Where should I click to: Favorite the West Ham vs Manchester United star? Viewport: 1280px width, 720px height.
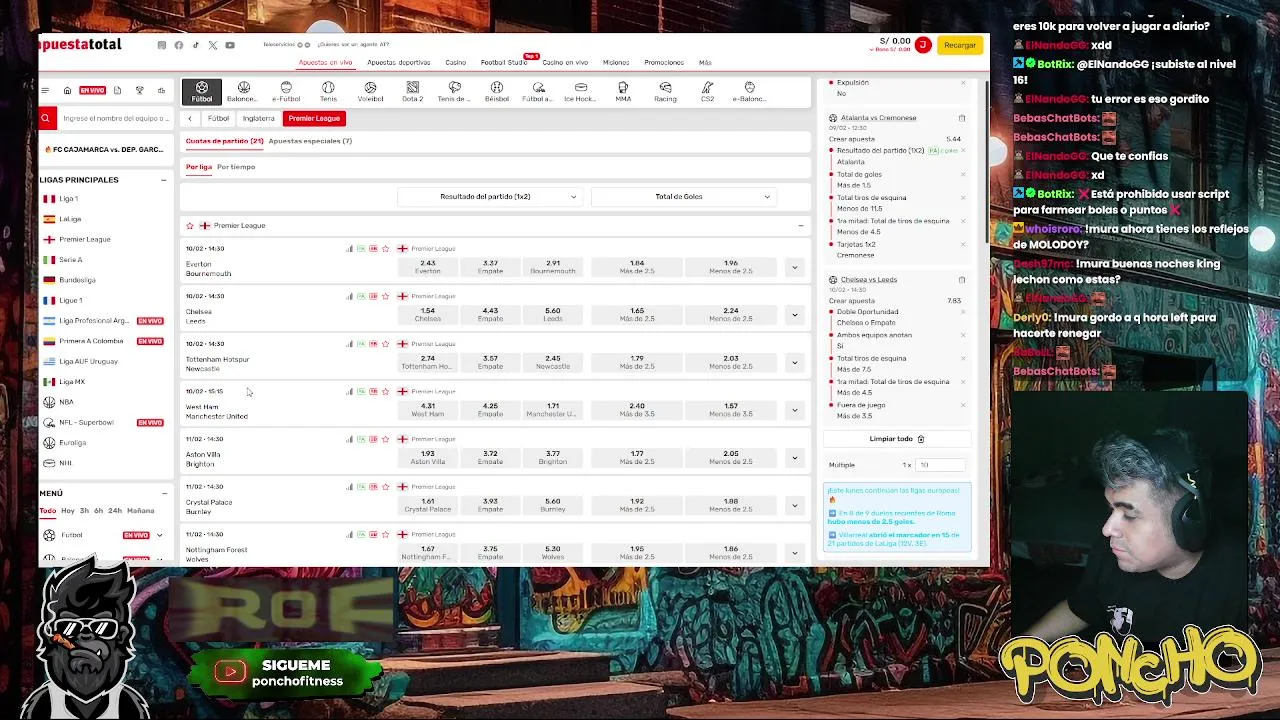(385, 391)
